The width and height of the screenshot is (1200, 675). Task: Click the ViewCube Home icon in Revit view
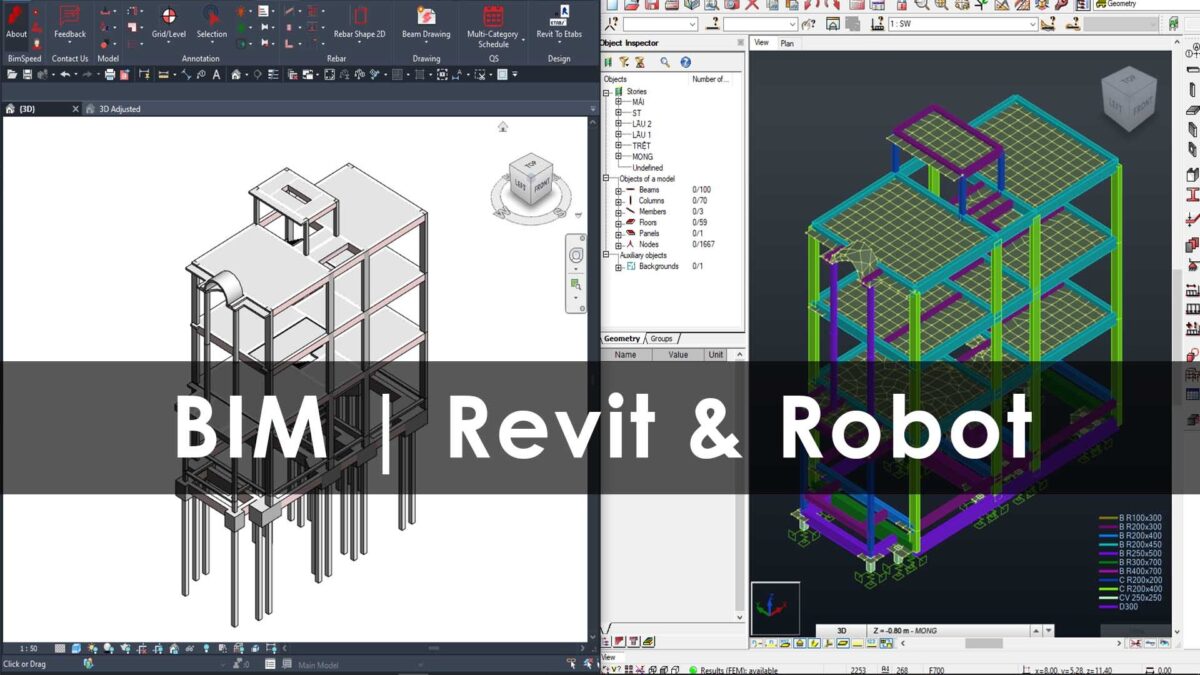[x=502, y=126]
